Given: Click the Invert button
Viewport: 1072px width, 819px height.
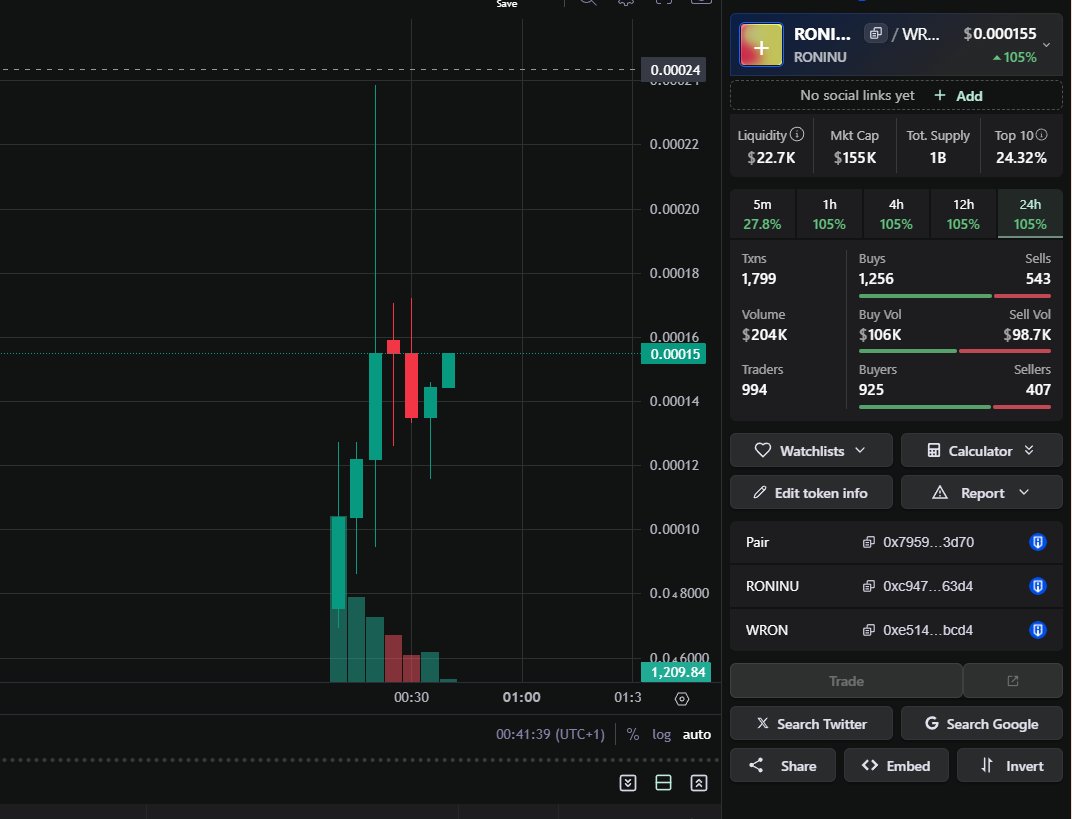Looking at the screenshot, I should [1010, 766].
